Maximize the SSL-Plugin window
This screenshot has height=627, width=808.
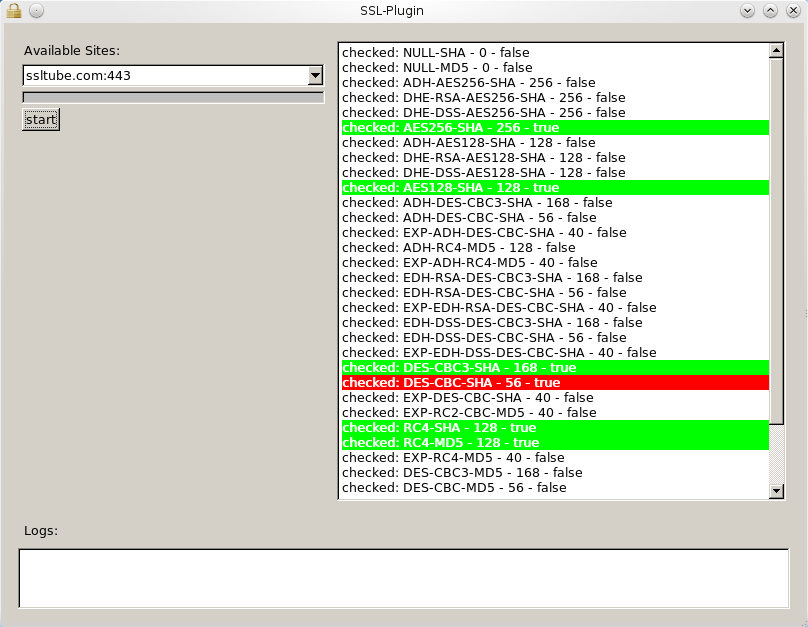[x=770, y=10]
